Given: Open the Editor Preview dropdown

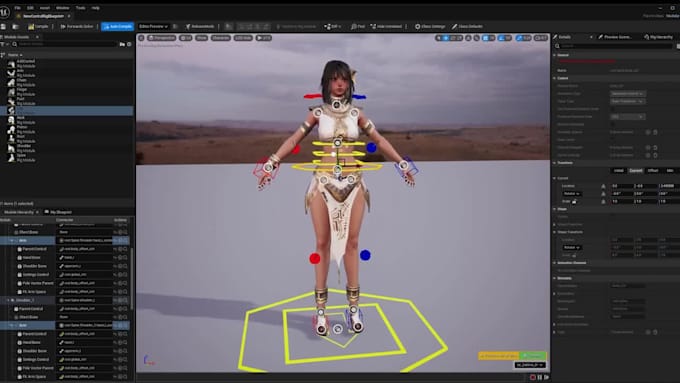Looking at the screenshot, I should tap(154, 26).
